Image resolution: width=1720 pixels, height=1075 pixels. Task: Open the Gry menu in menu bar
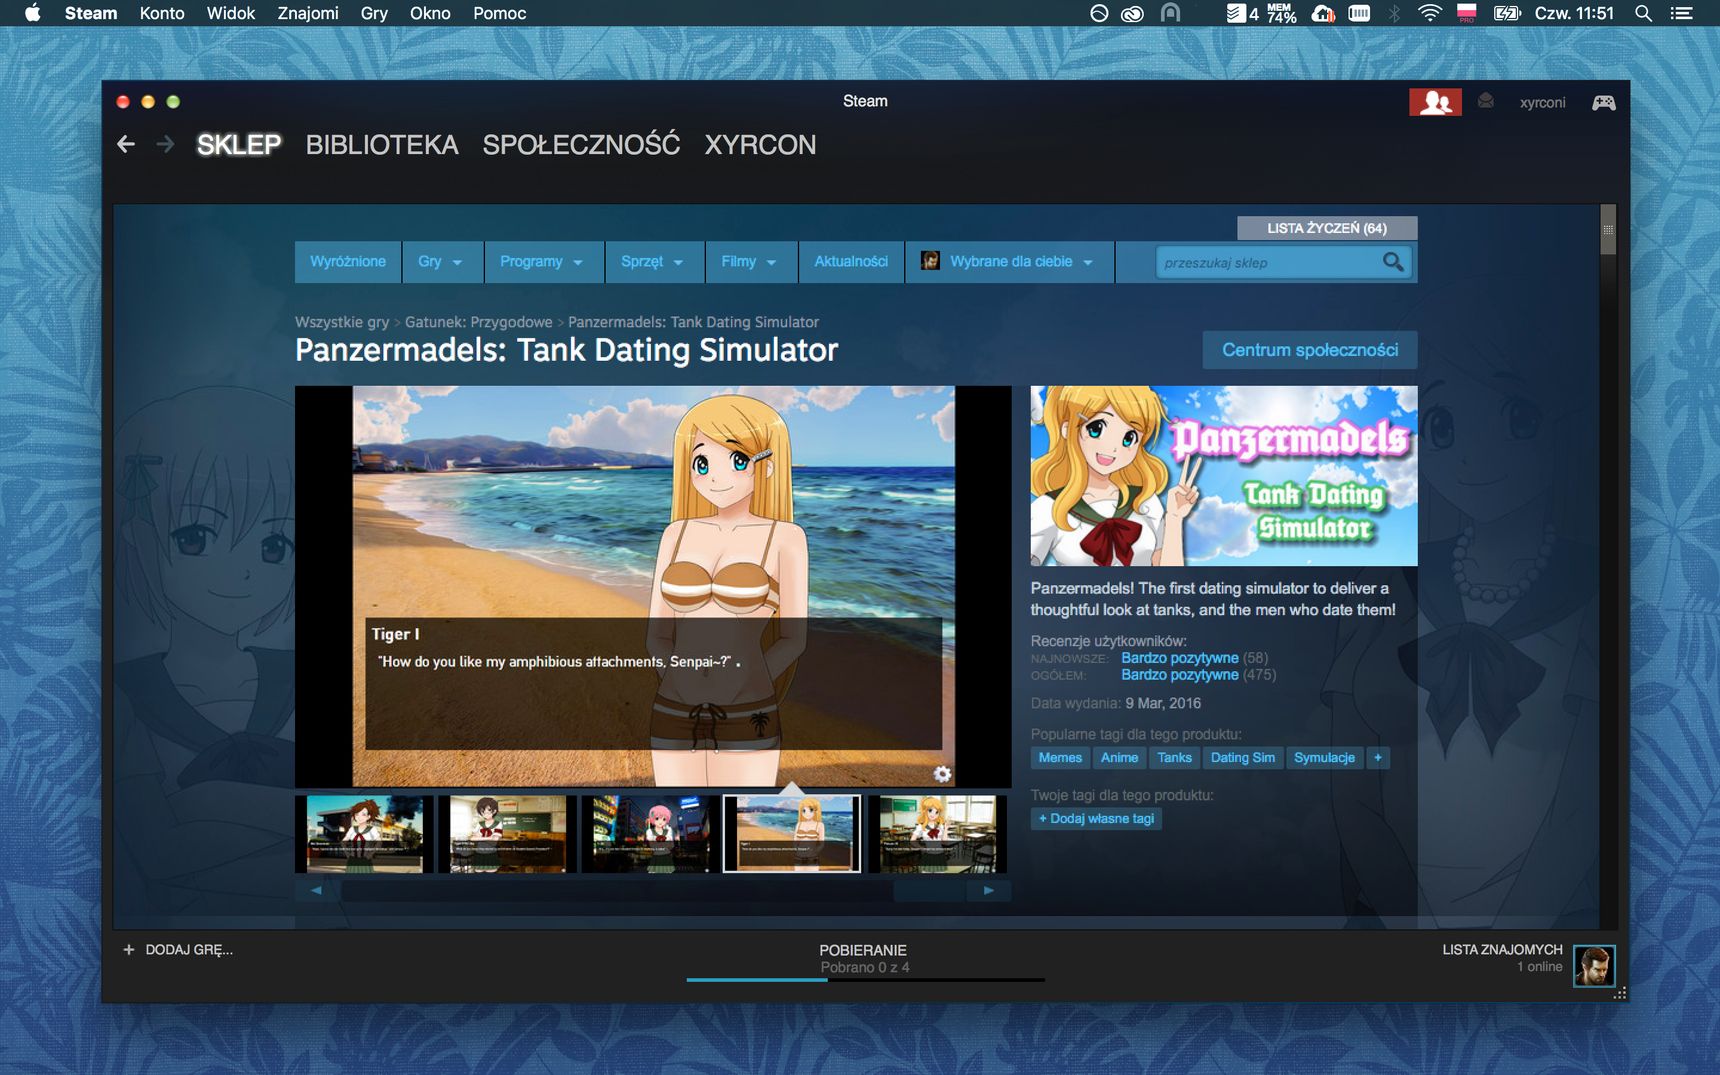pyautogui.click(x=374, y=13)
